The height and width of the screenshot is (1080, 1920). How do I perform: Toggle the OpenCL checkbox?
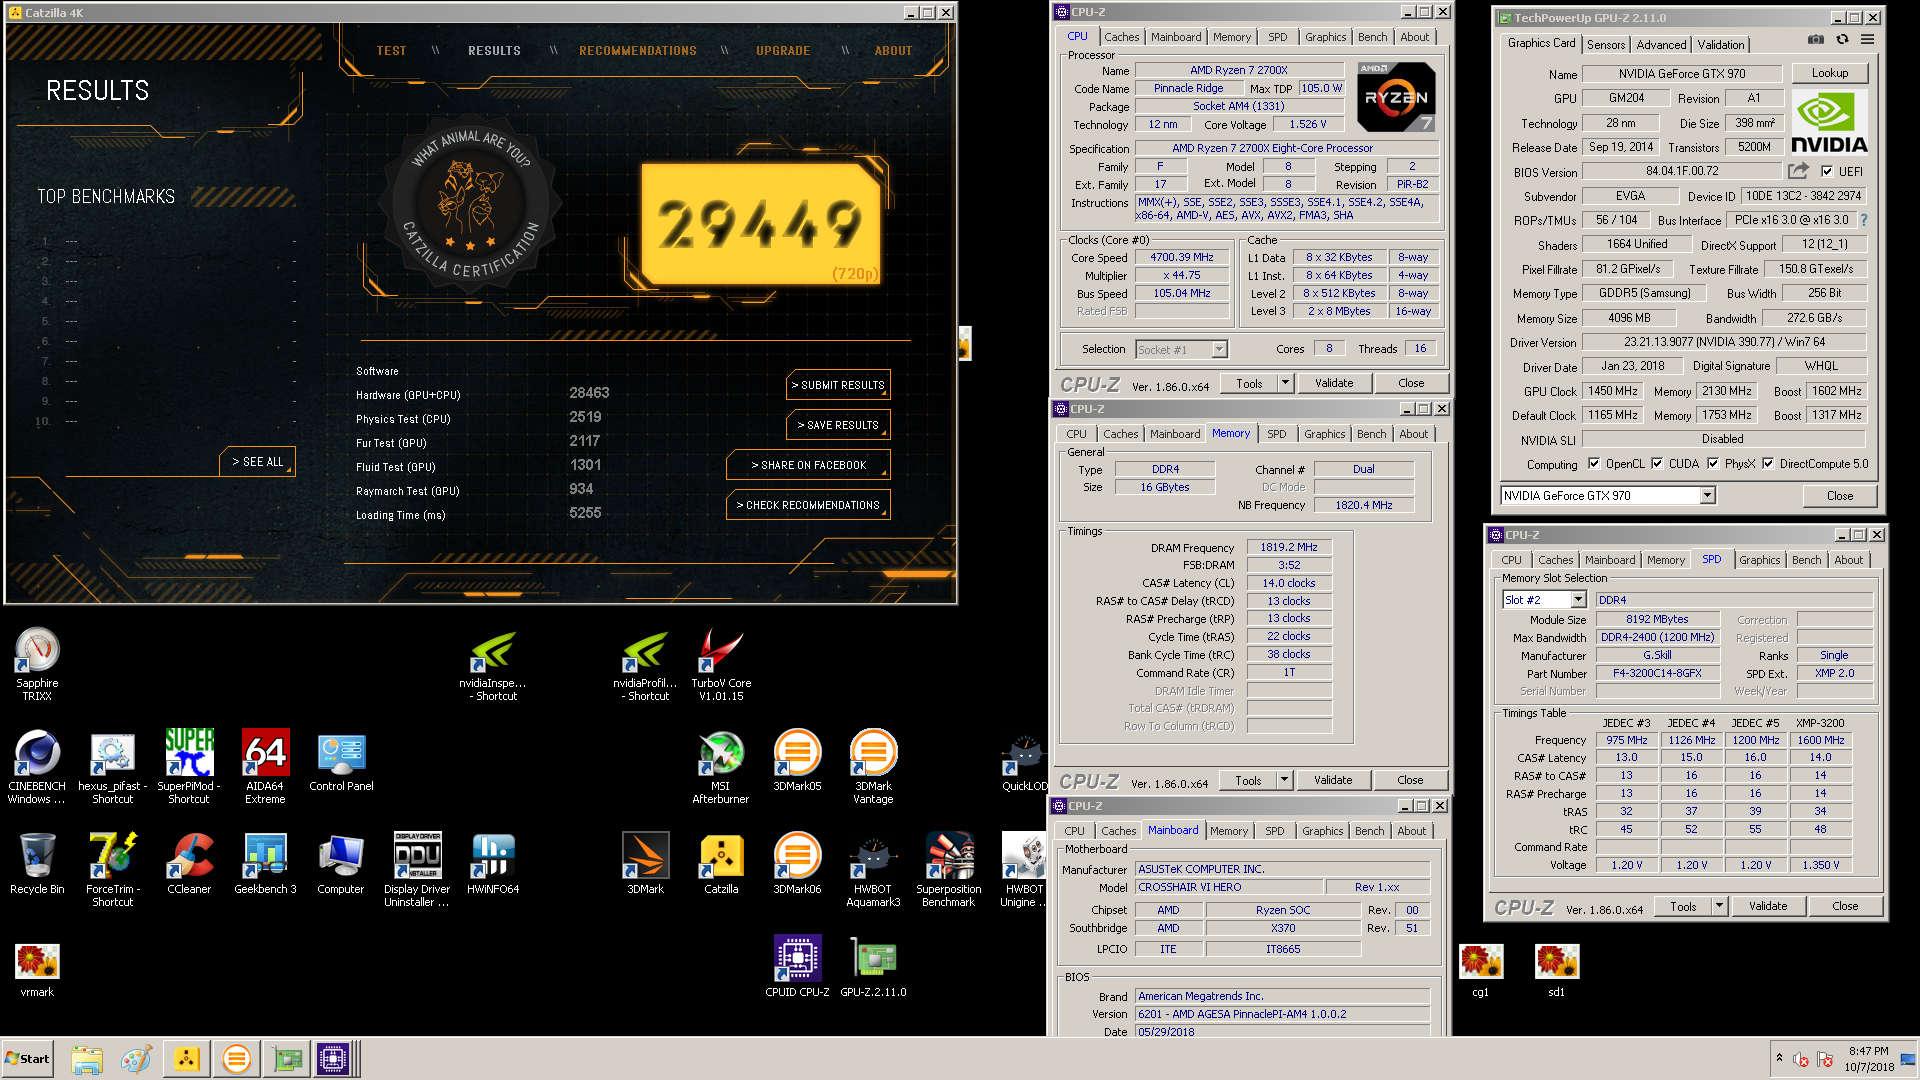(x=1594, y=464)
